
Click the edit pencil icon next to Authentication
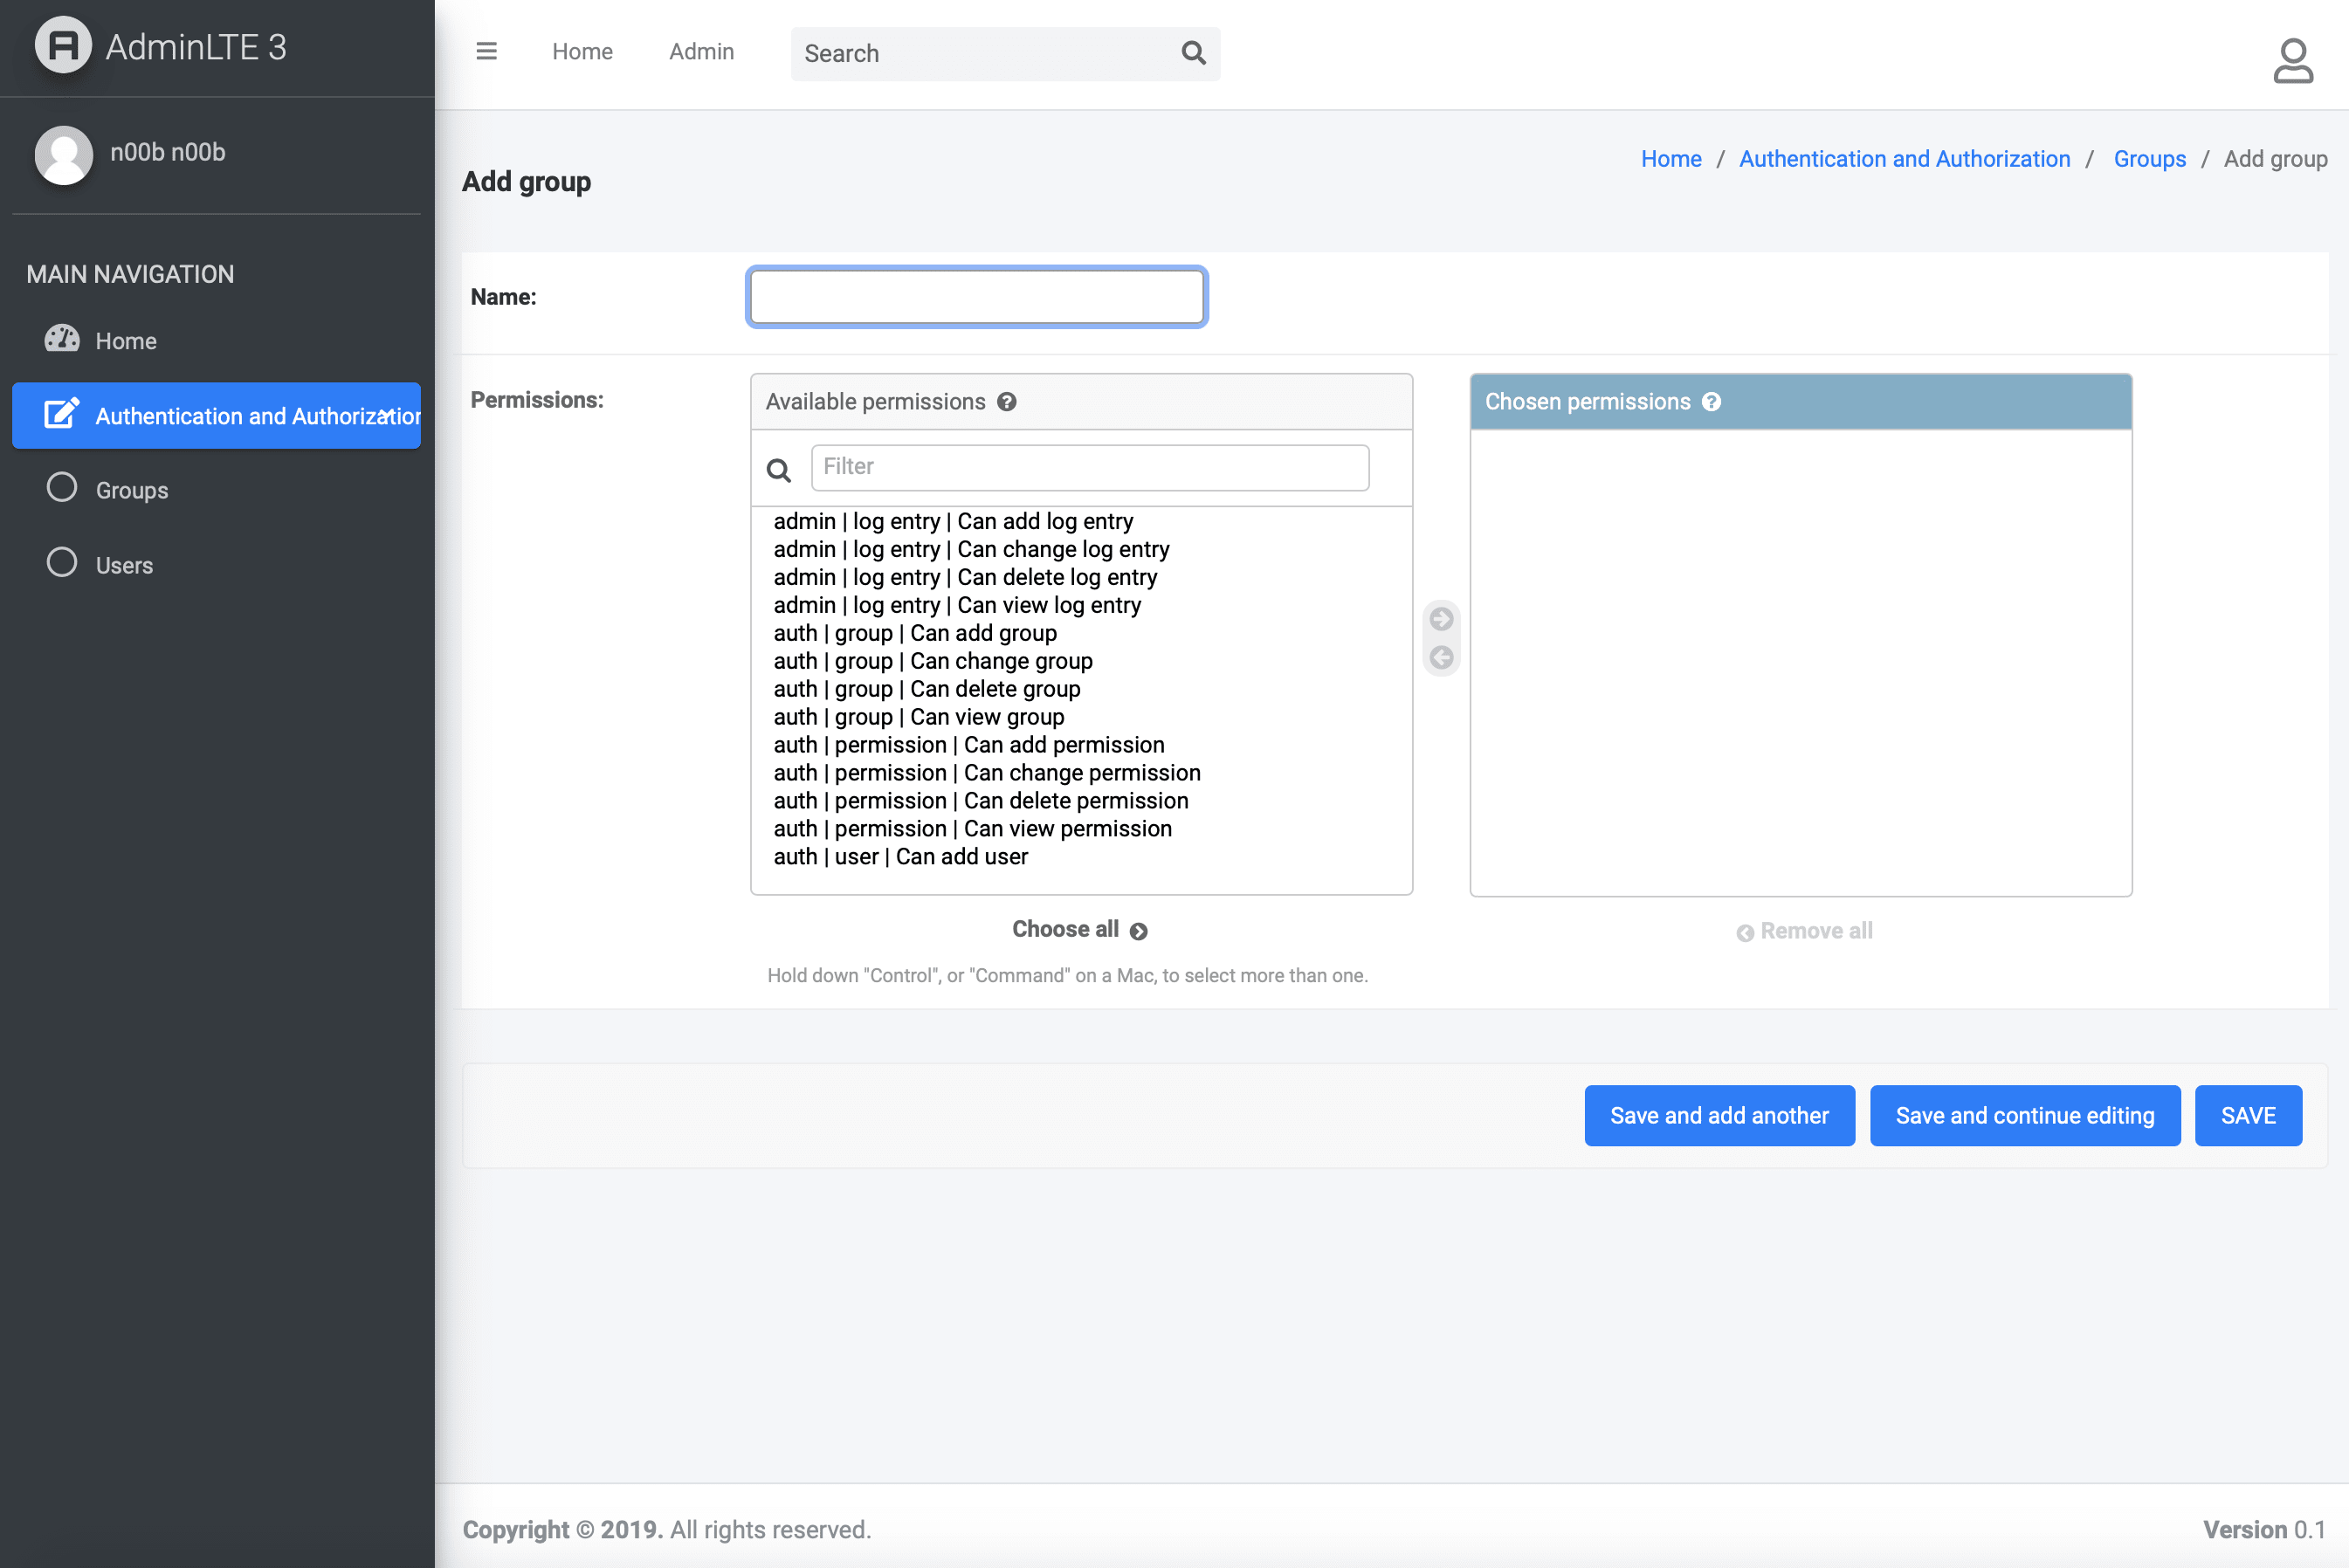pyautogui.click(x=60, y=414)
